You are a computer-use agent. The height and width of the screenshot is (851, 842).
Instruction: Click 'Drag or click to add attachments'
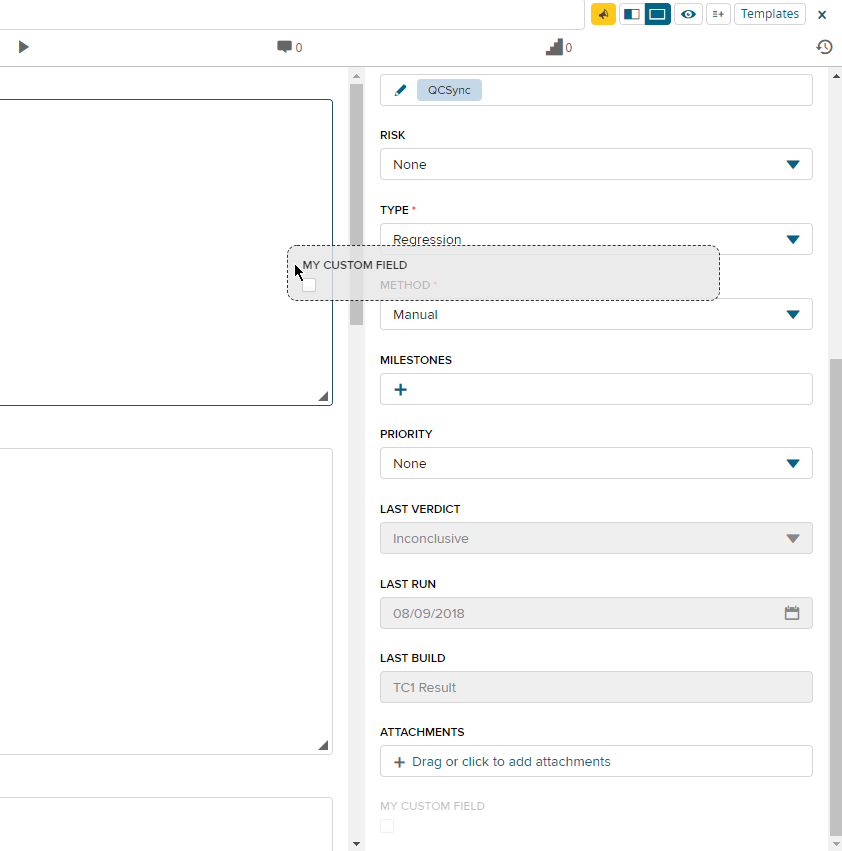[x=510, y=761]
